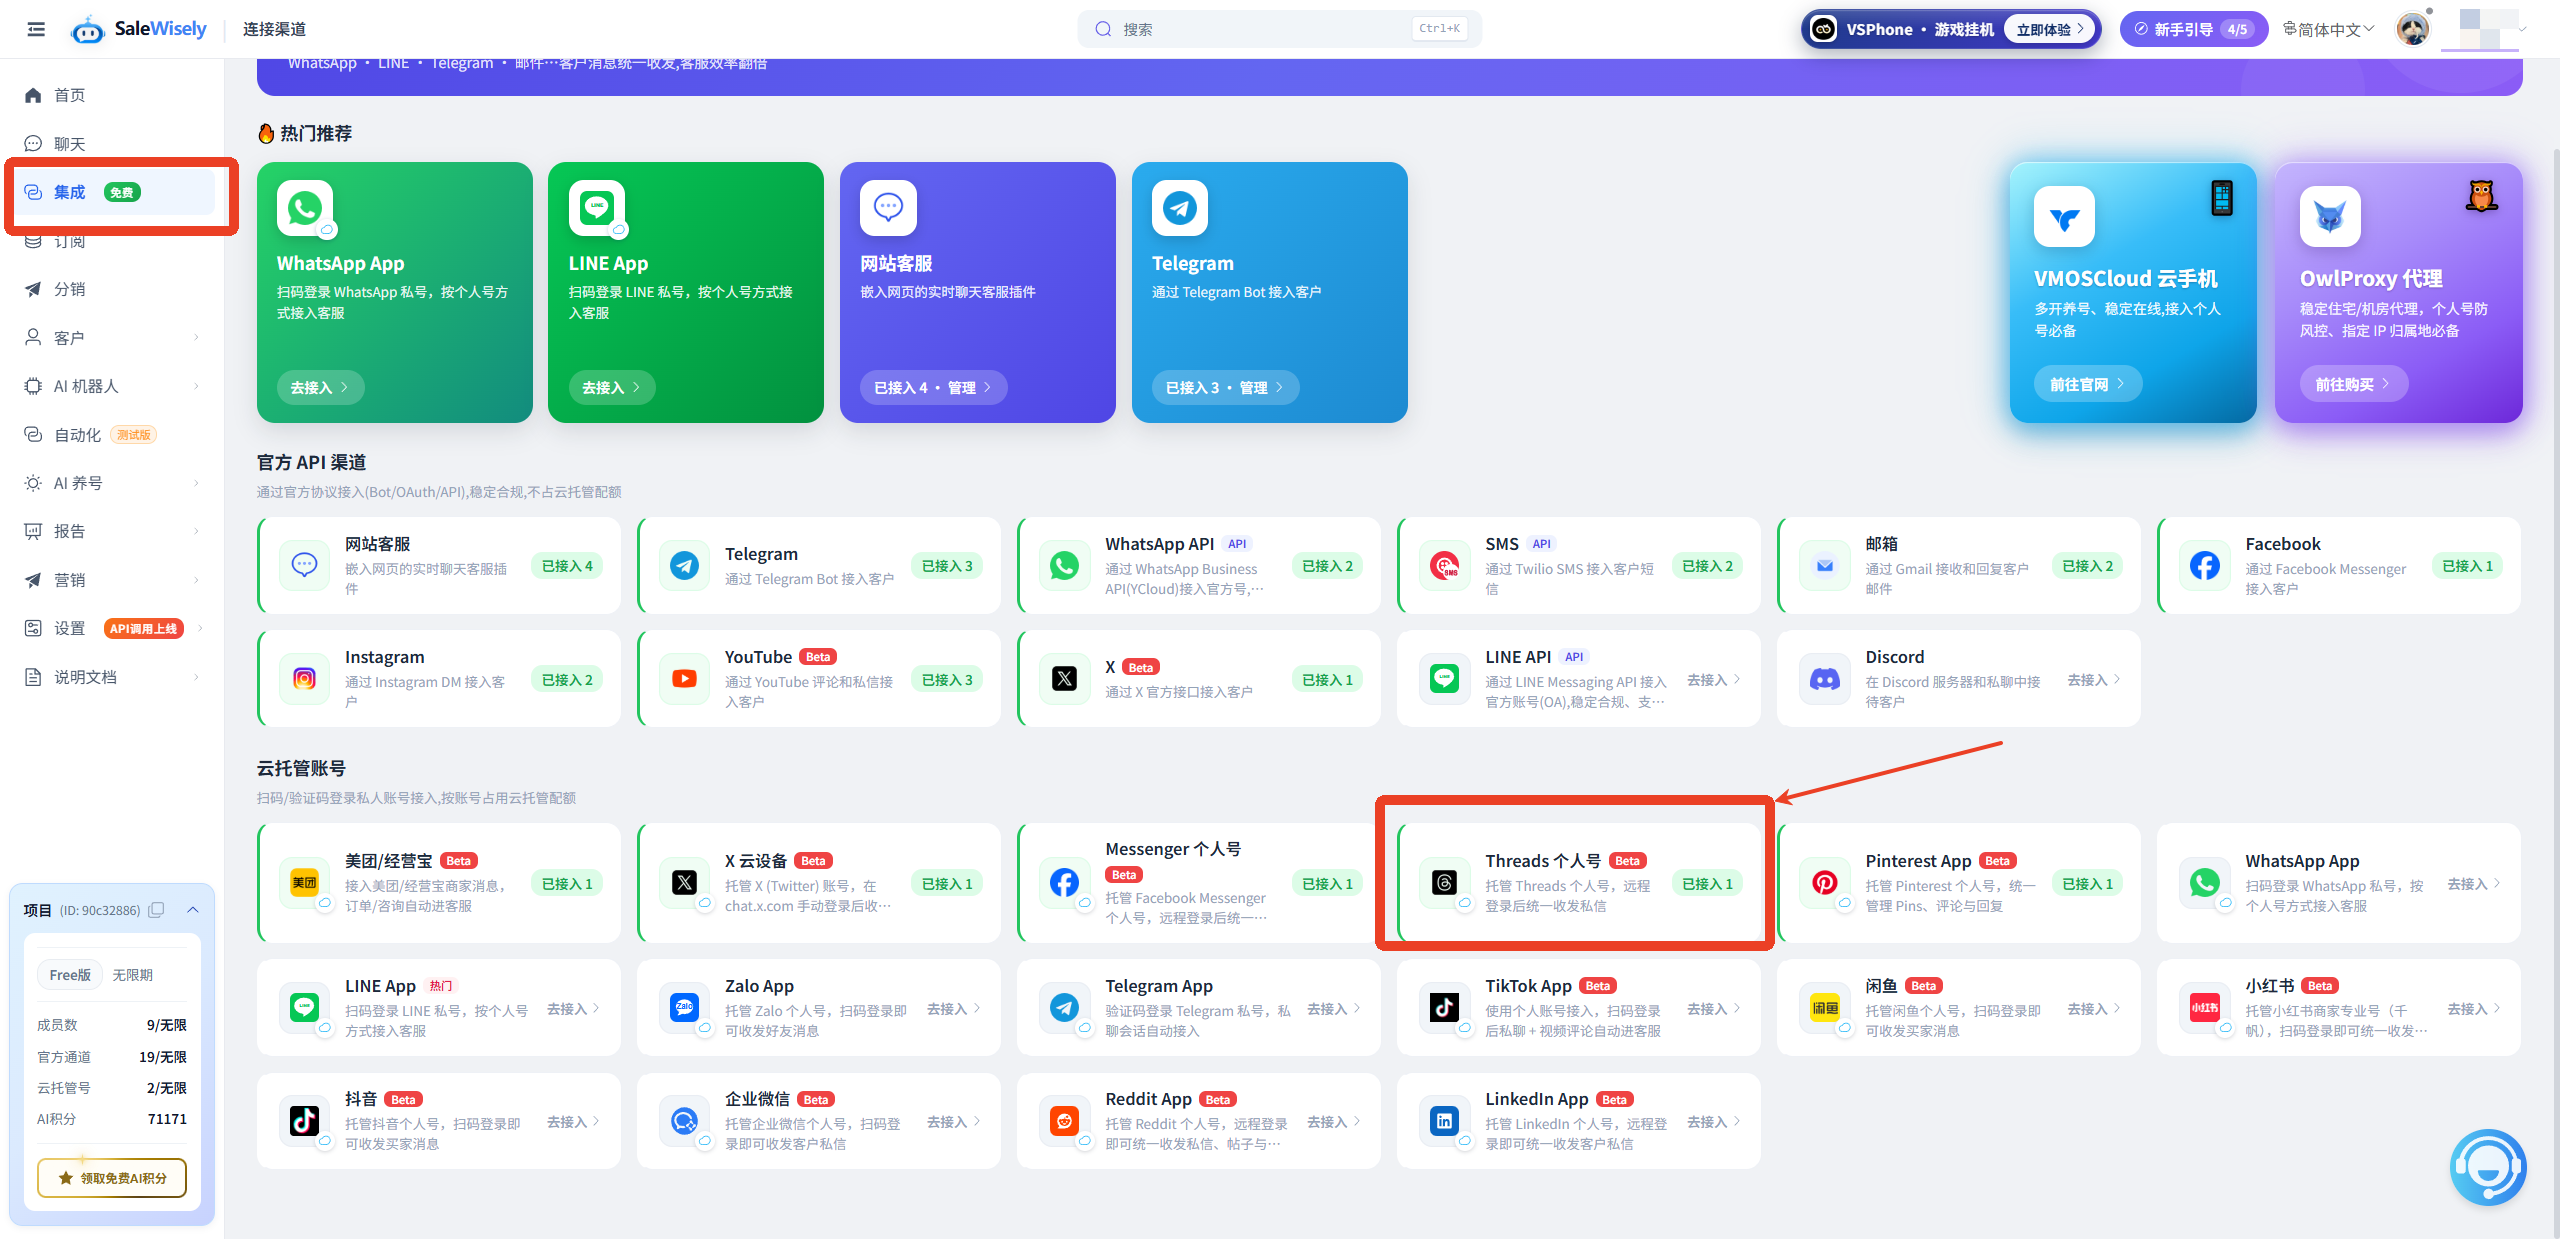Click the LinkedIn App icon

click(1444, 1122)
